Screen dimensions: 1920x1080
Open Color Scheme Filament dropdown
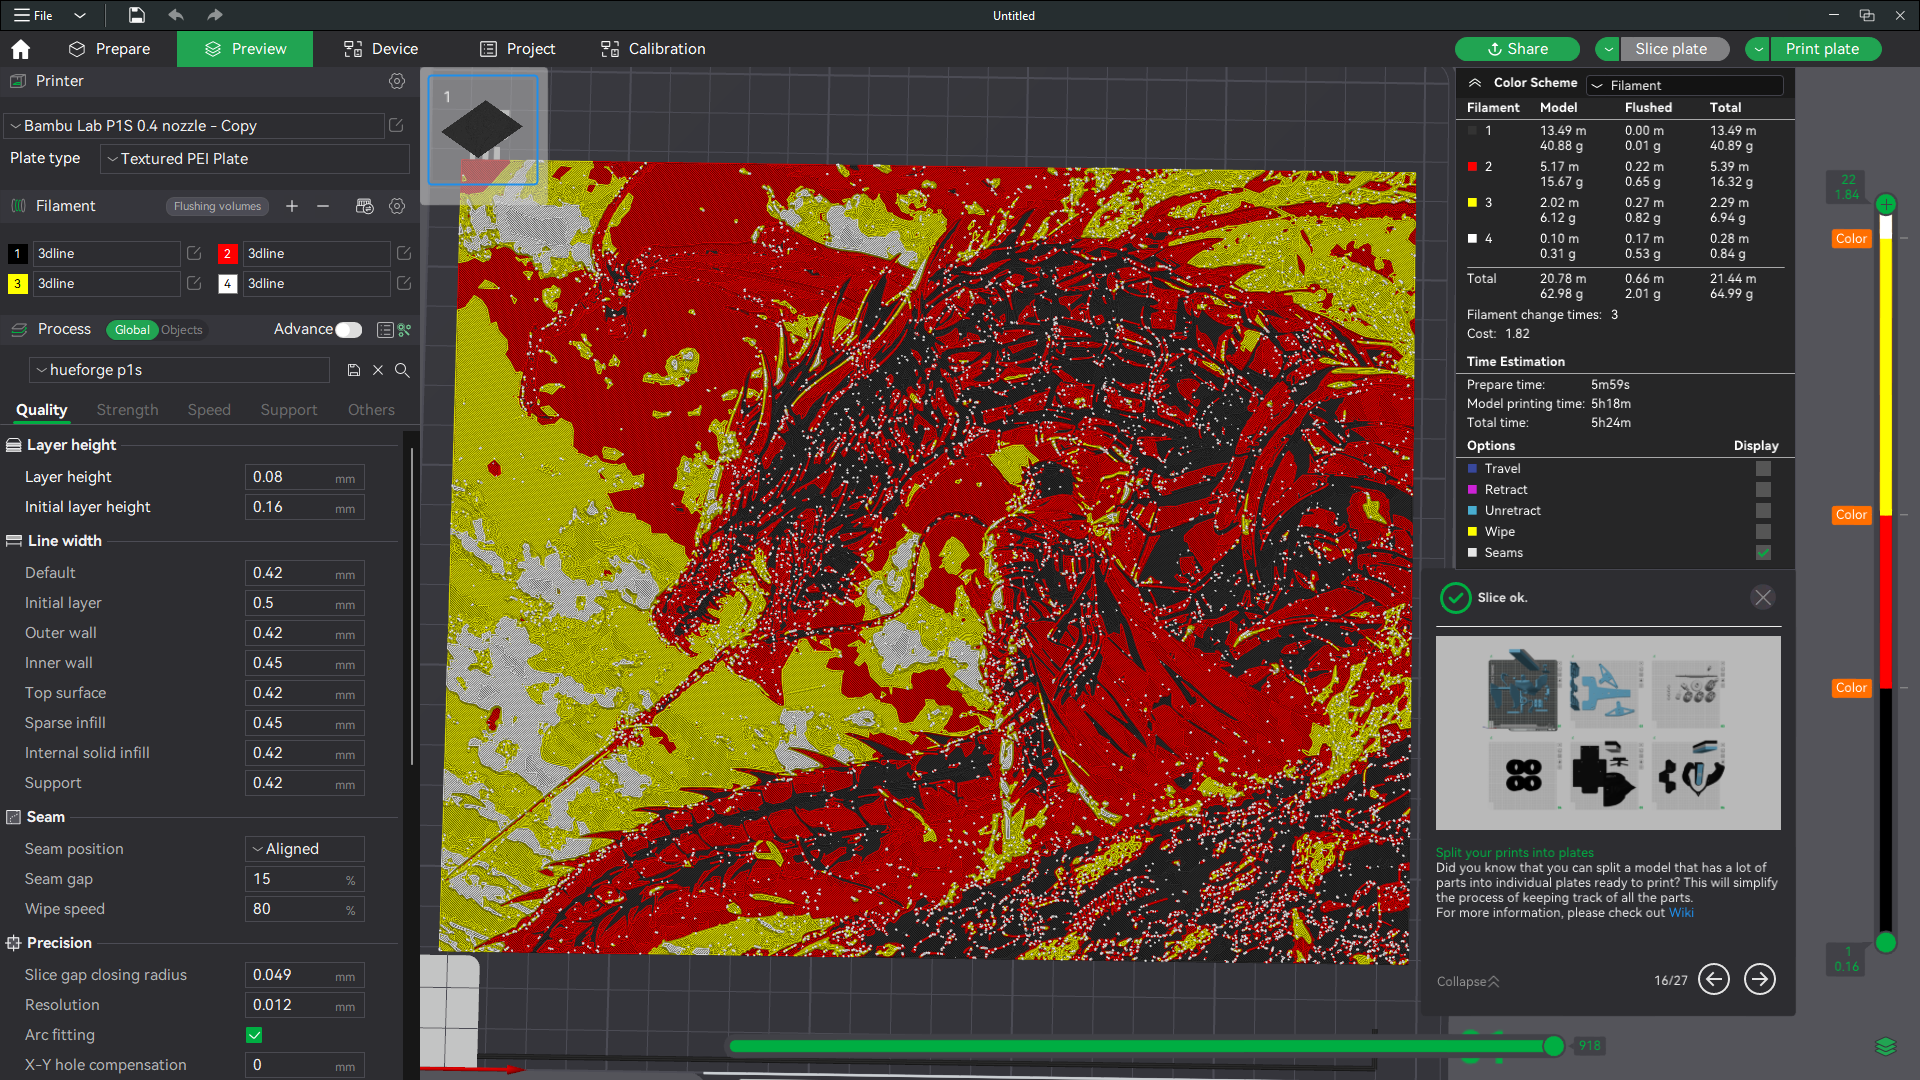pyautogui.click(x=1685, y=85)
